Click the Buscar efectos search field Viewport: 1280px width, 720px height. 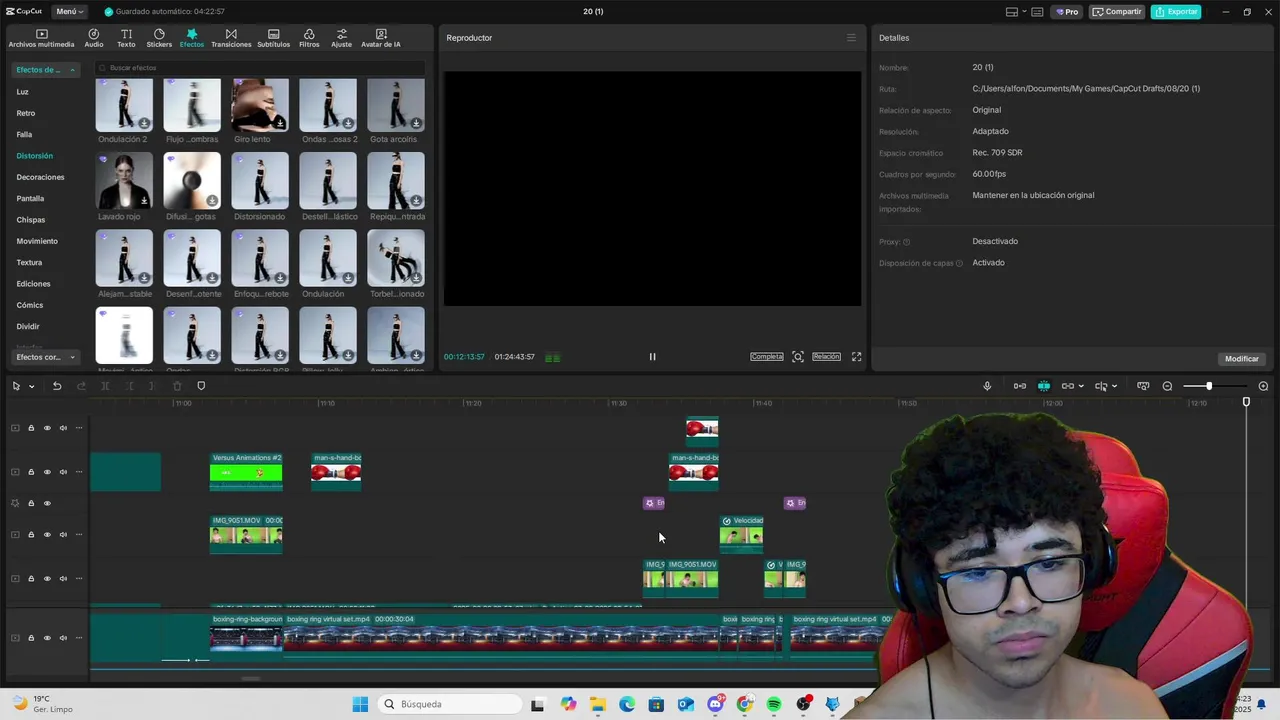[x=260, y=68]
